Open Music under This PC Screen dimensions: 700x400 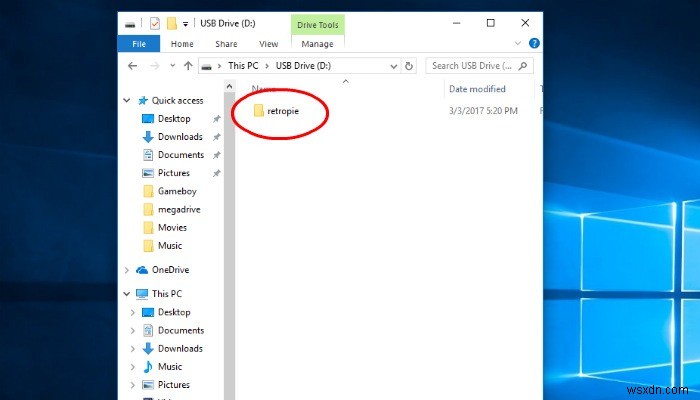click(170, 367)
